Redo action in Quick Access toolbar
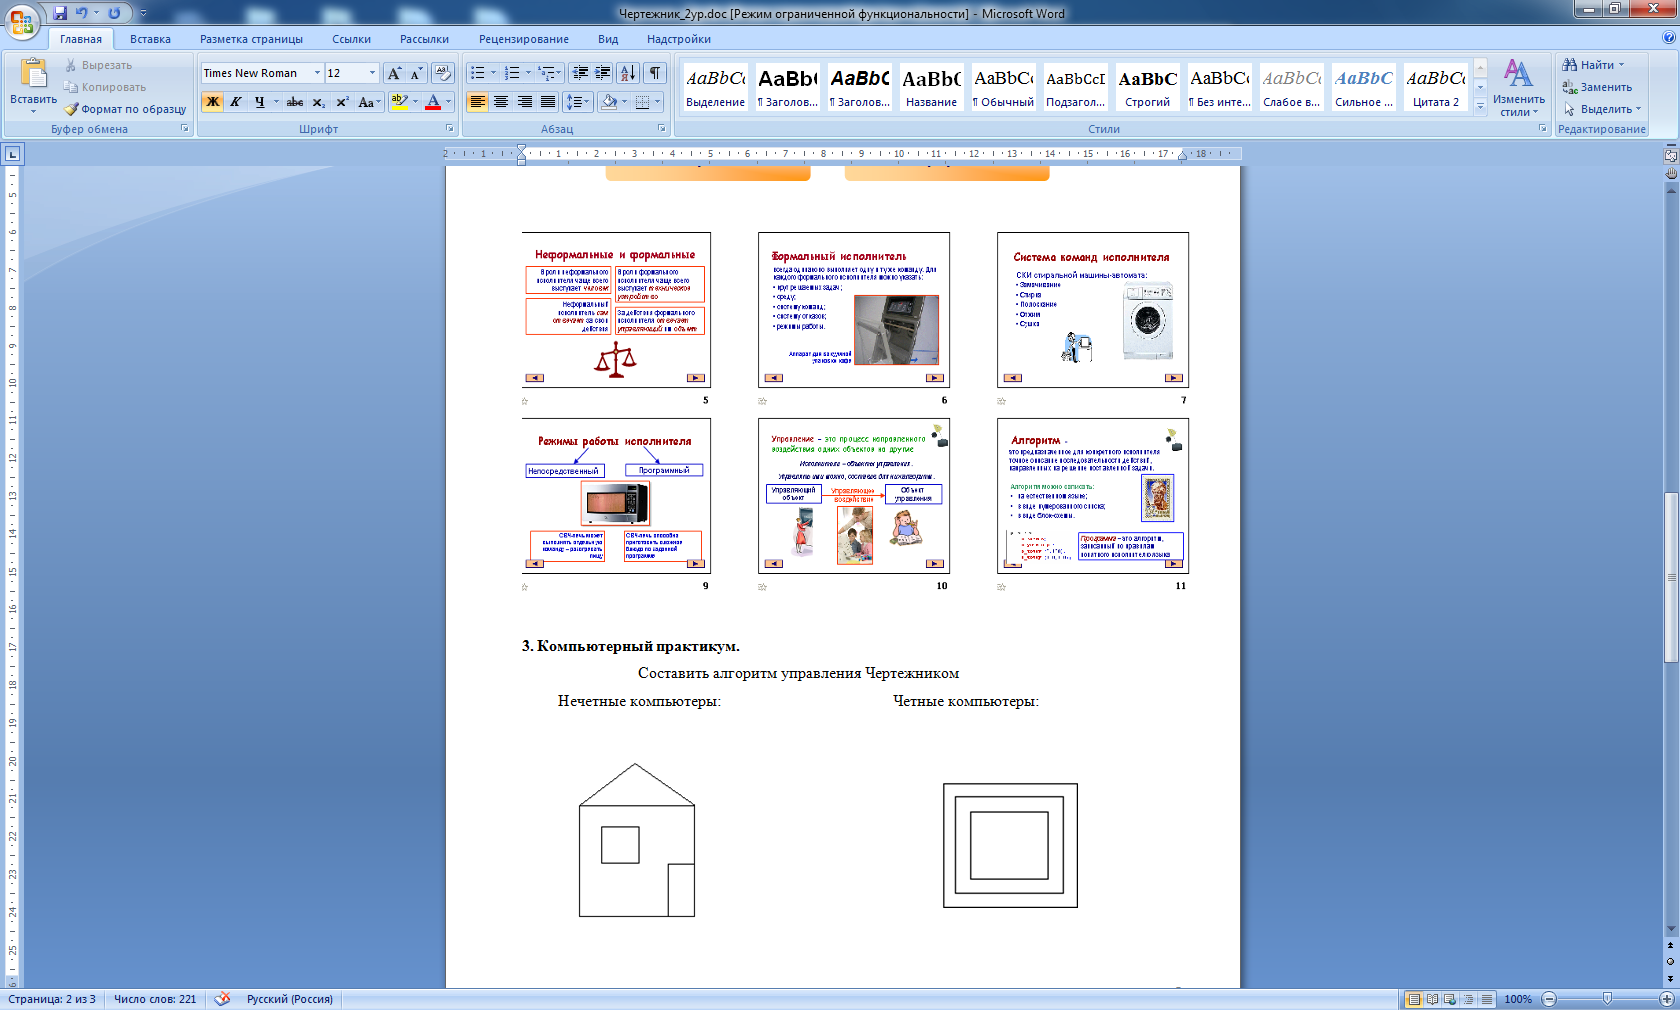Screen dimensions: 1680x1010 tap(114, 13)
